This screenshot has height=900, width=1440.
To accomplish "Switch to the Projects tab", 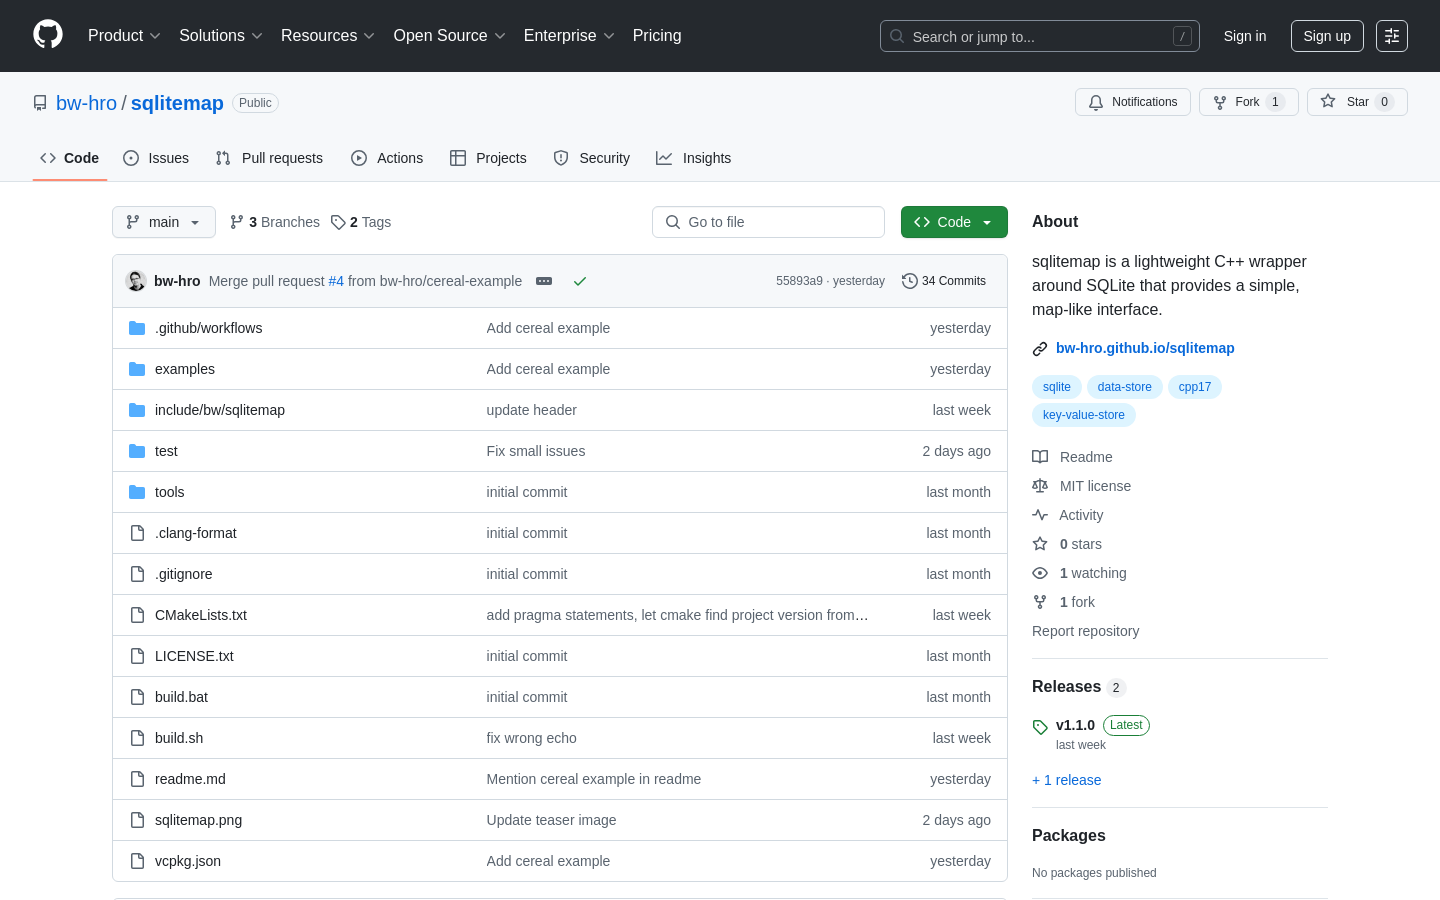I will click(x=488, y=158).
